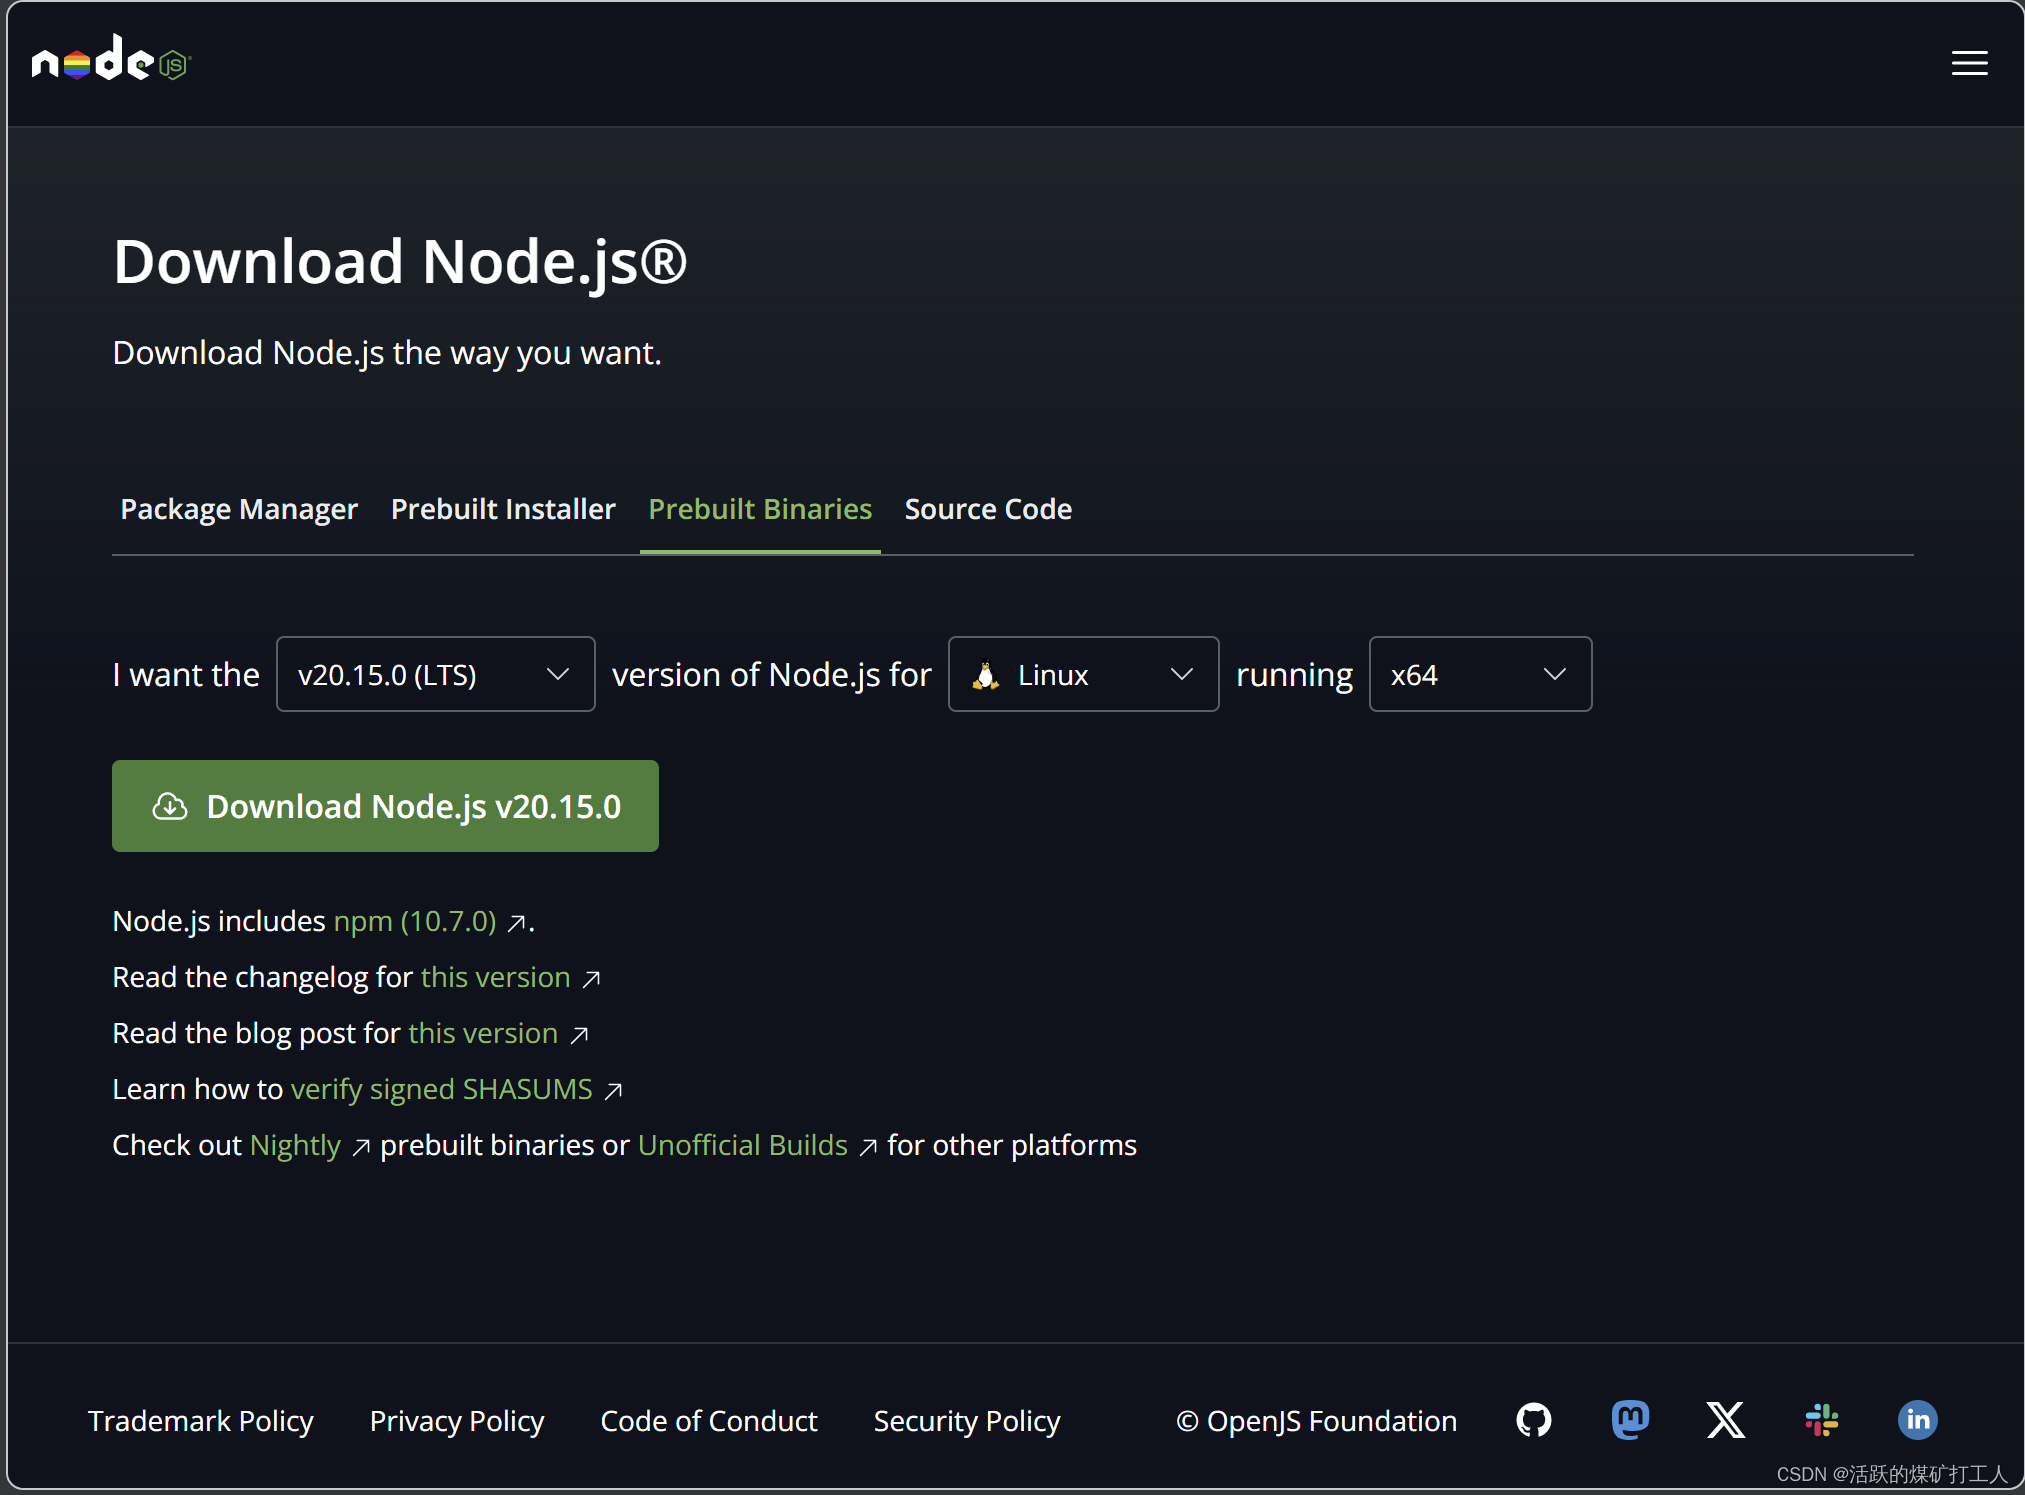
Task: Switch to the Source Code tab
Action: (987, 509)
